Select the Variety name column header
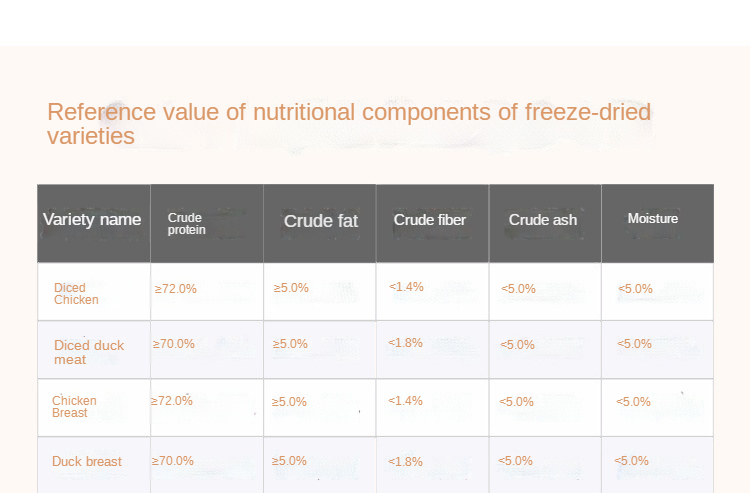This screenshot has width=750, height=493. coord(92,220)
